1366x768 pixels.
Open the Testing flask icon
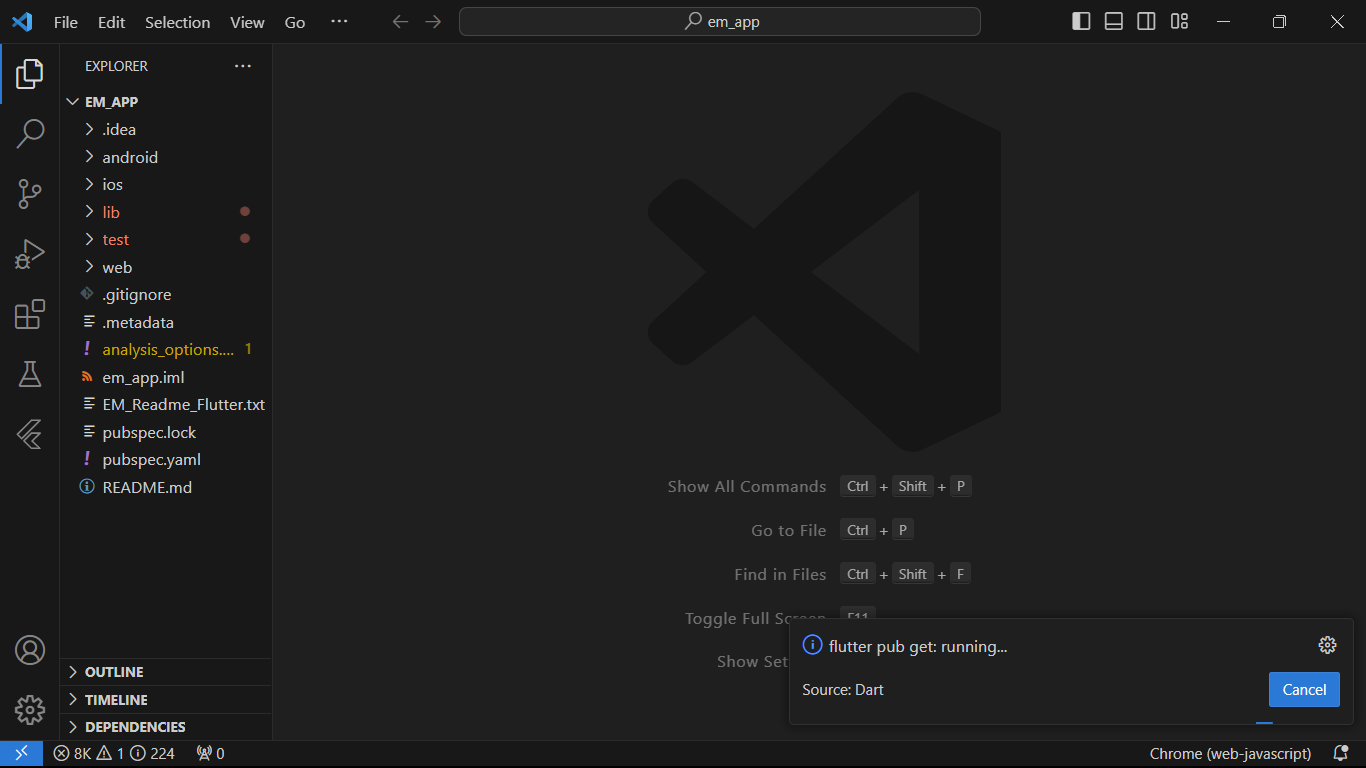coord(30,374)
